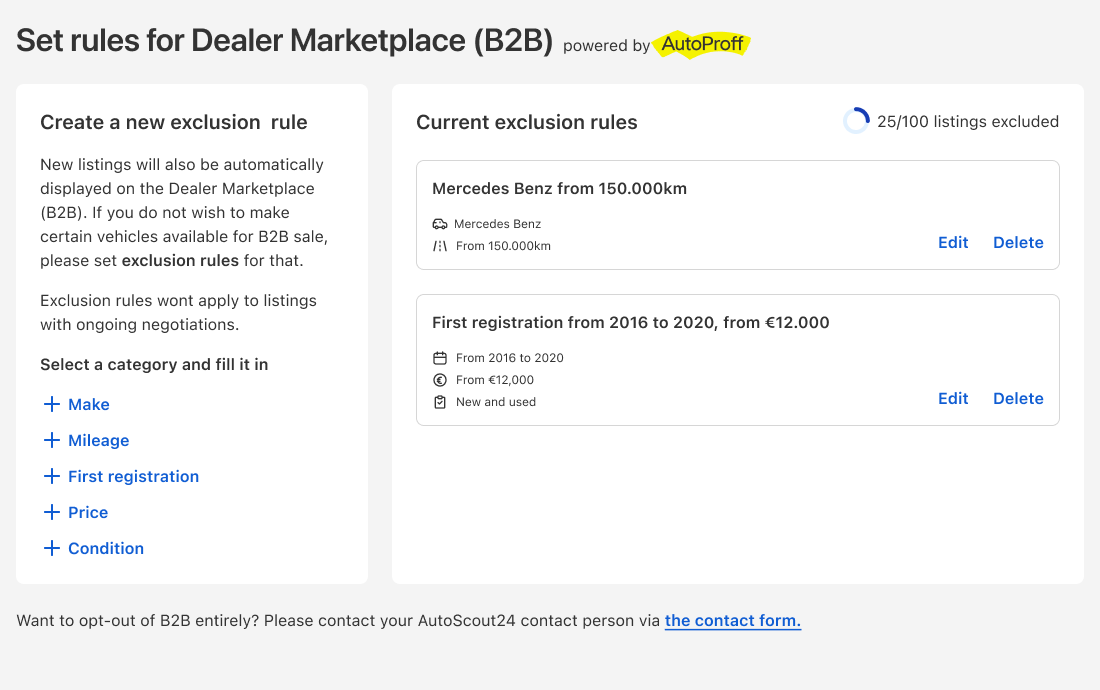The image size is (1100, 690).
Task: Click the 'First registration from 2016 to 2020, from €12.000' title
Action: [631, 323]
